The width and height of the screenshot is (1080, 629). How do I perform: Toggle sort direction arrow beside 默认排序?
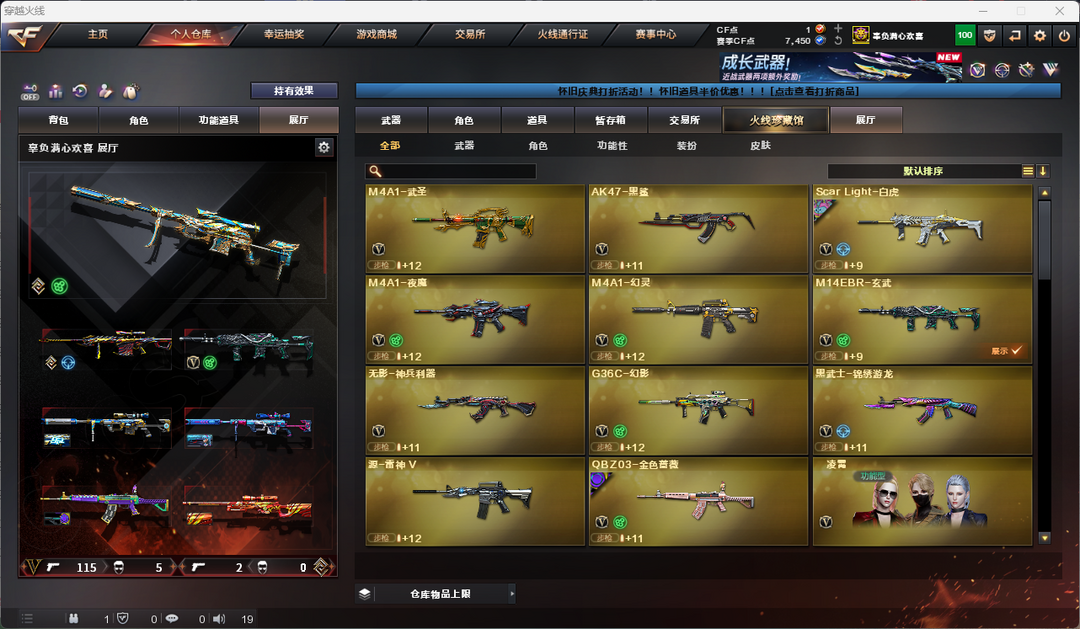(x=1043, y=171)
